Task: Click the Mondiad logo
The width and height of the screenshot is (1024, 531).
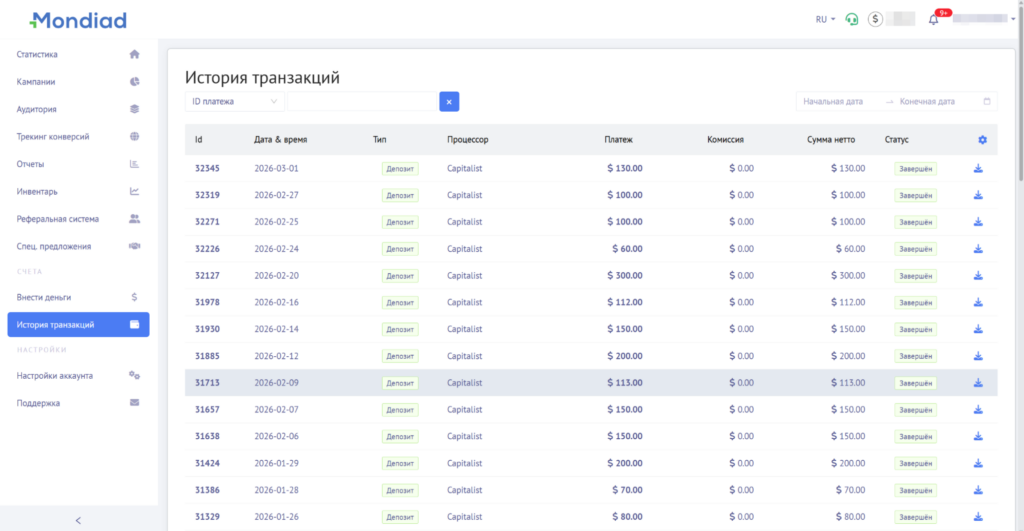Action: [x=78, y=19]
